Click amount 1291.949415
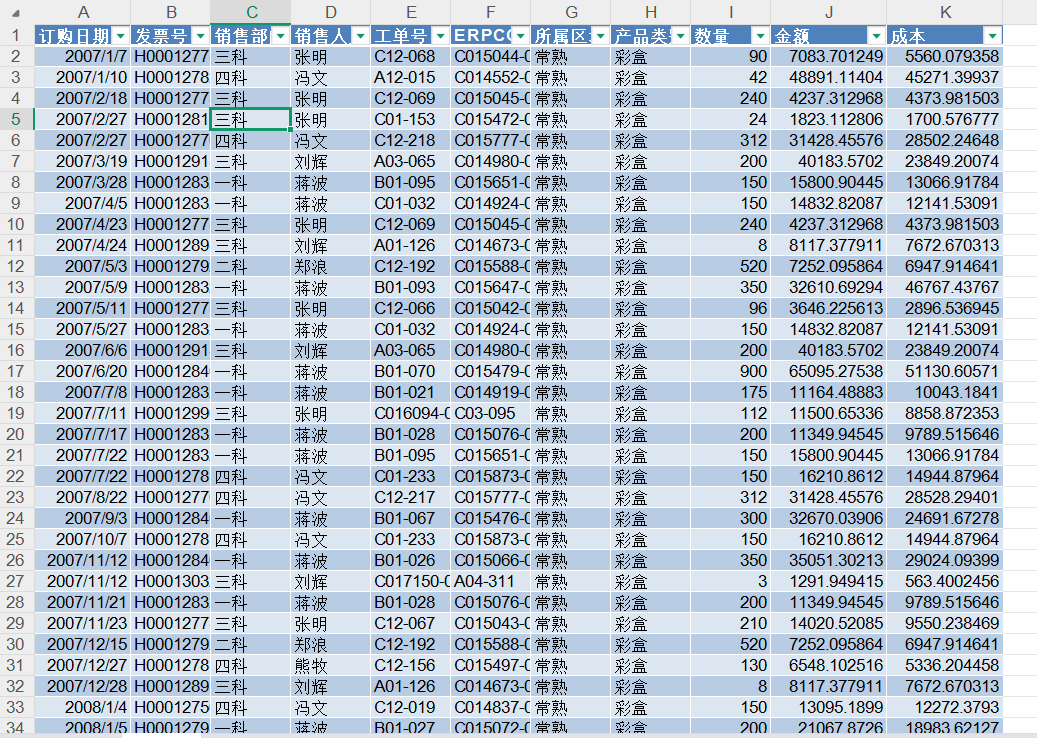 tap(829, 581)
